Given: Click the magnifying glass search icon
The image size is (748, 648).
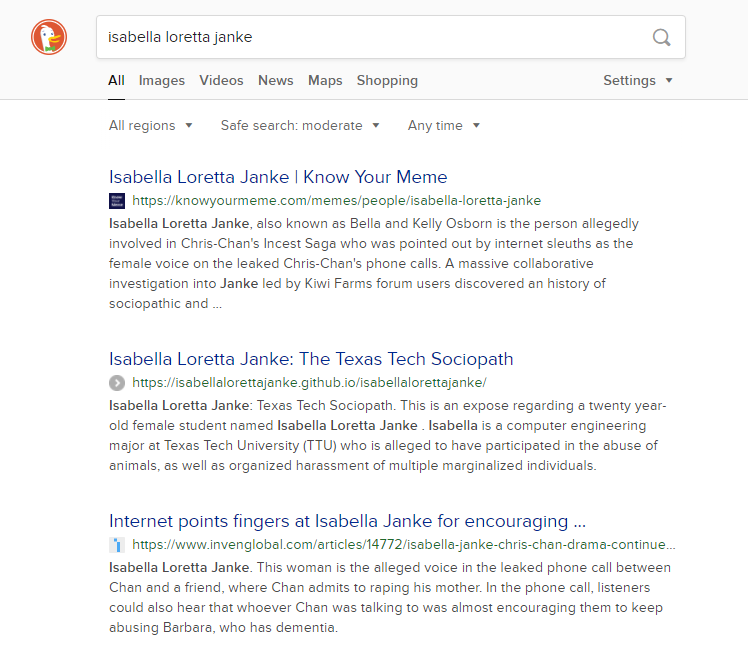Looking at the screenshot, I should click(x=661, y=37).
